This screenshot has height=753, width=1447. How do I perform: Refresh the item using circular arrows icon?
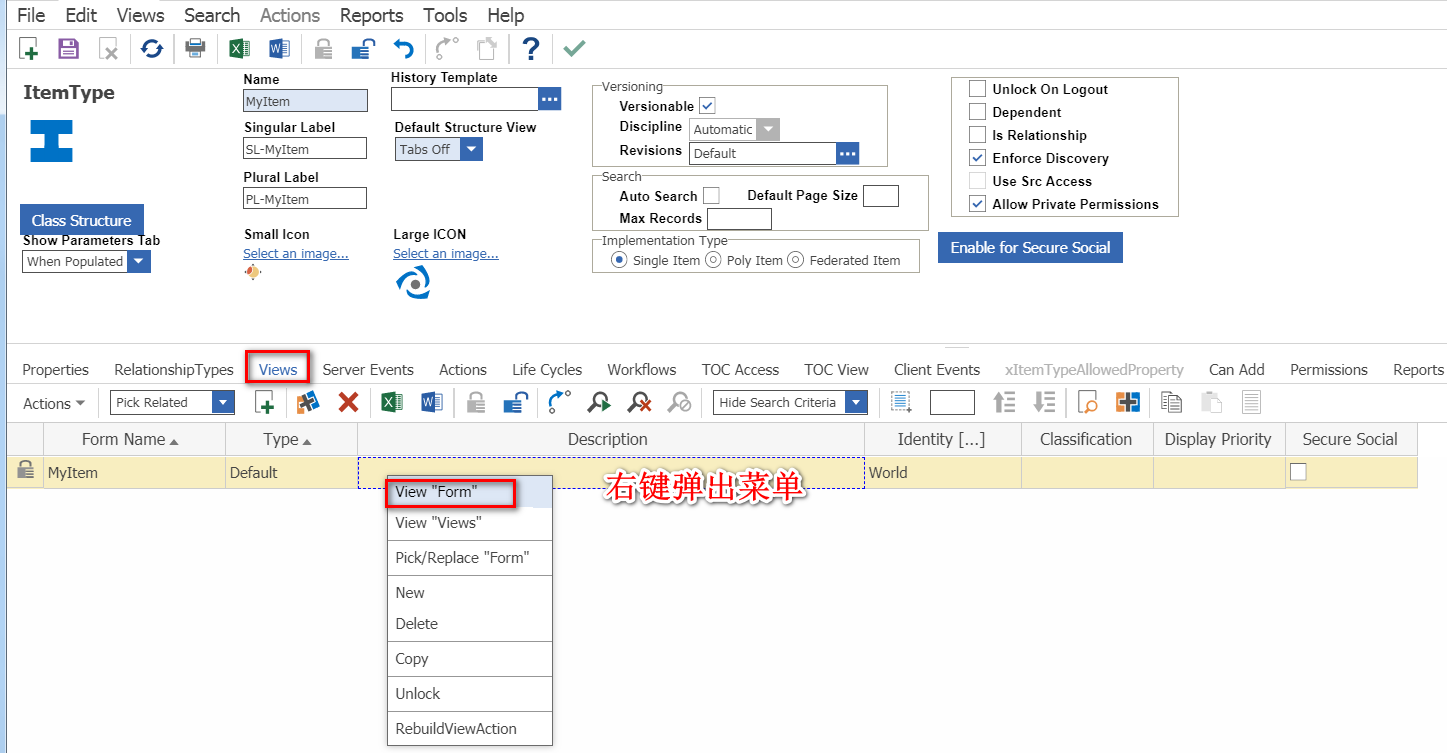tap(151, 49)
